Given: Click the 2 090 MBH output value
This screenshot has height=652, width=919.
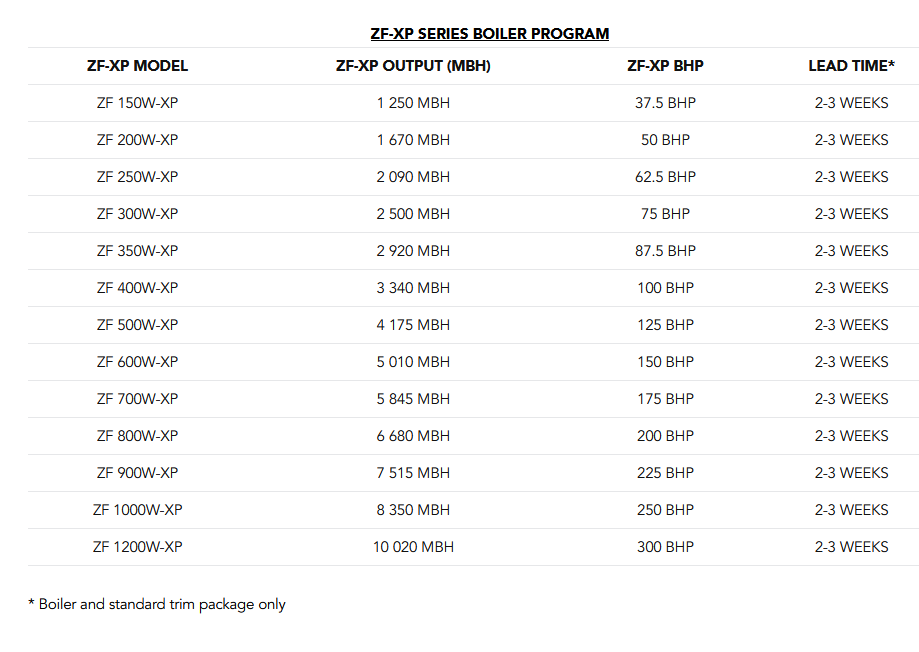Looking at the screenshot, I should click(413, 177).
